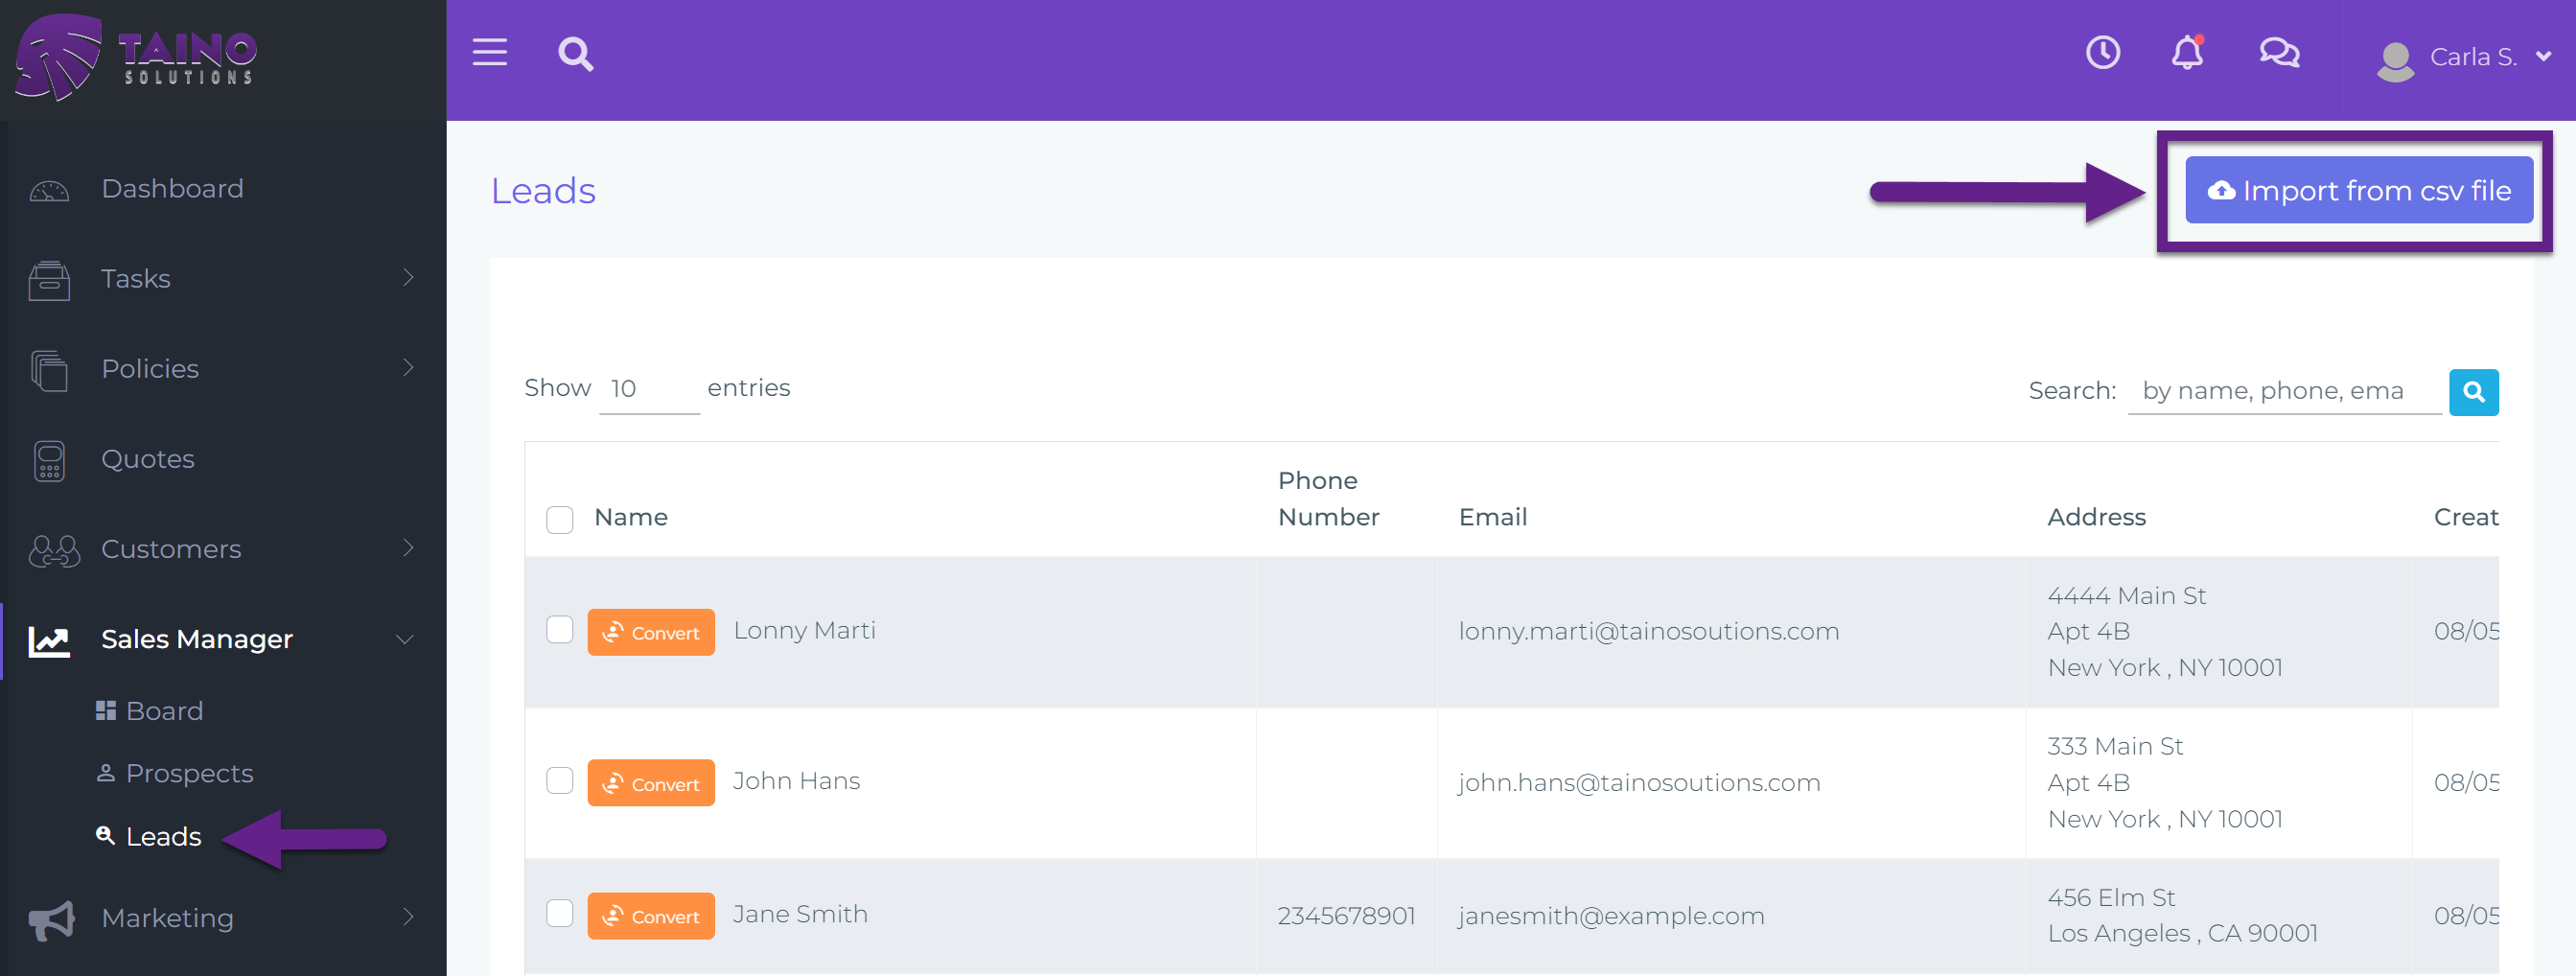Click phone number 2345678901

click(1346, 916)
